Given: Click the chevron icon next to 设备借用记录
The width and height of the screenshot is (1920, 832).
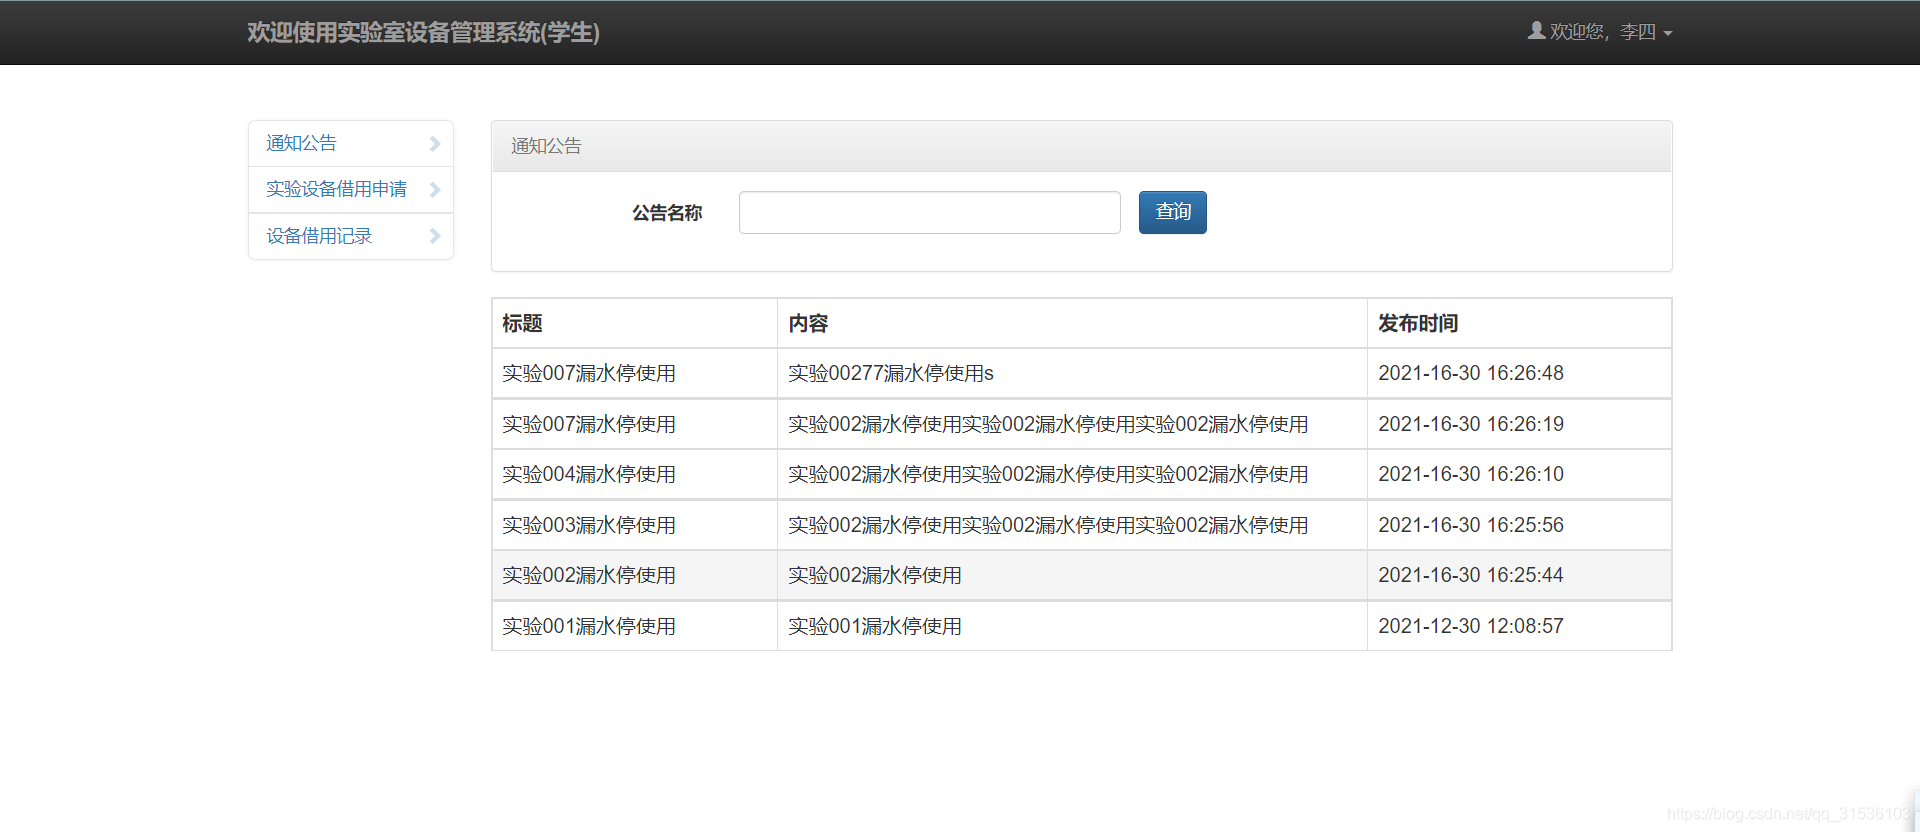Looking at the screenshot, I should pos(435,236).
